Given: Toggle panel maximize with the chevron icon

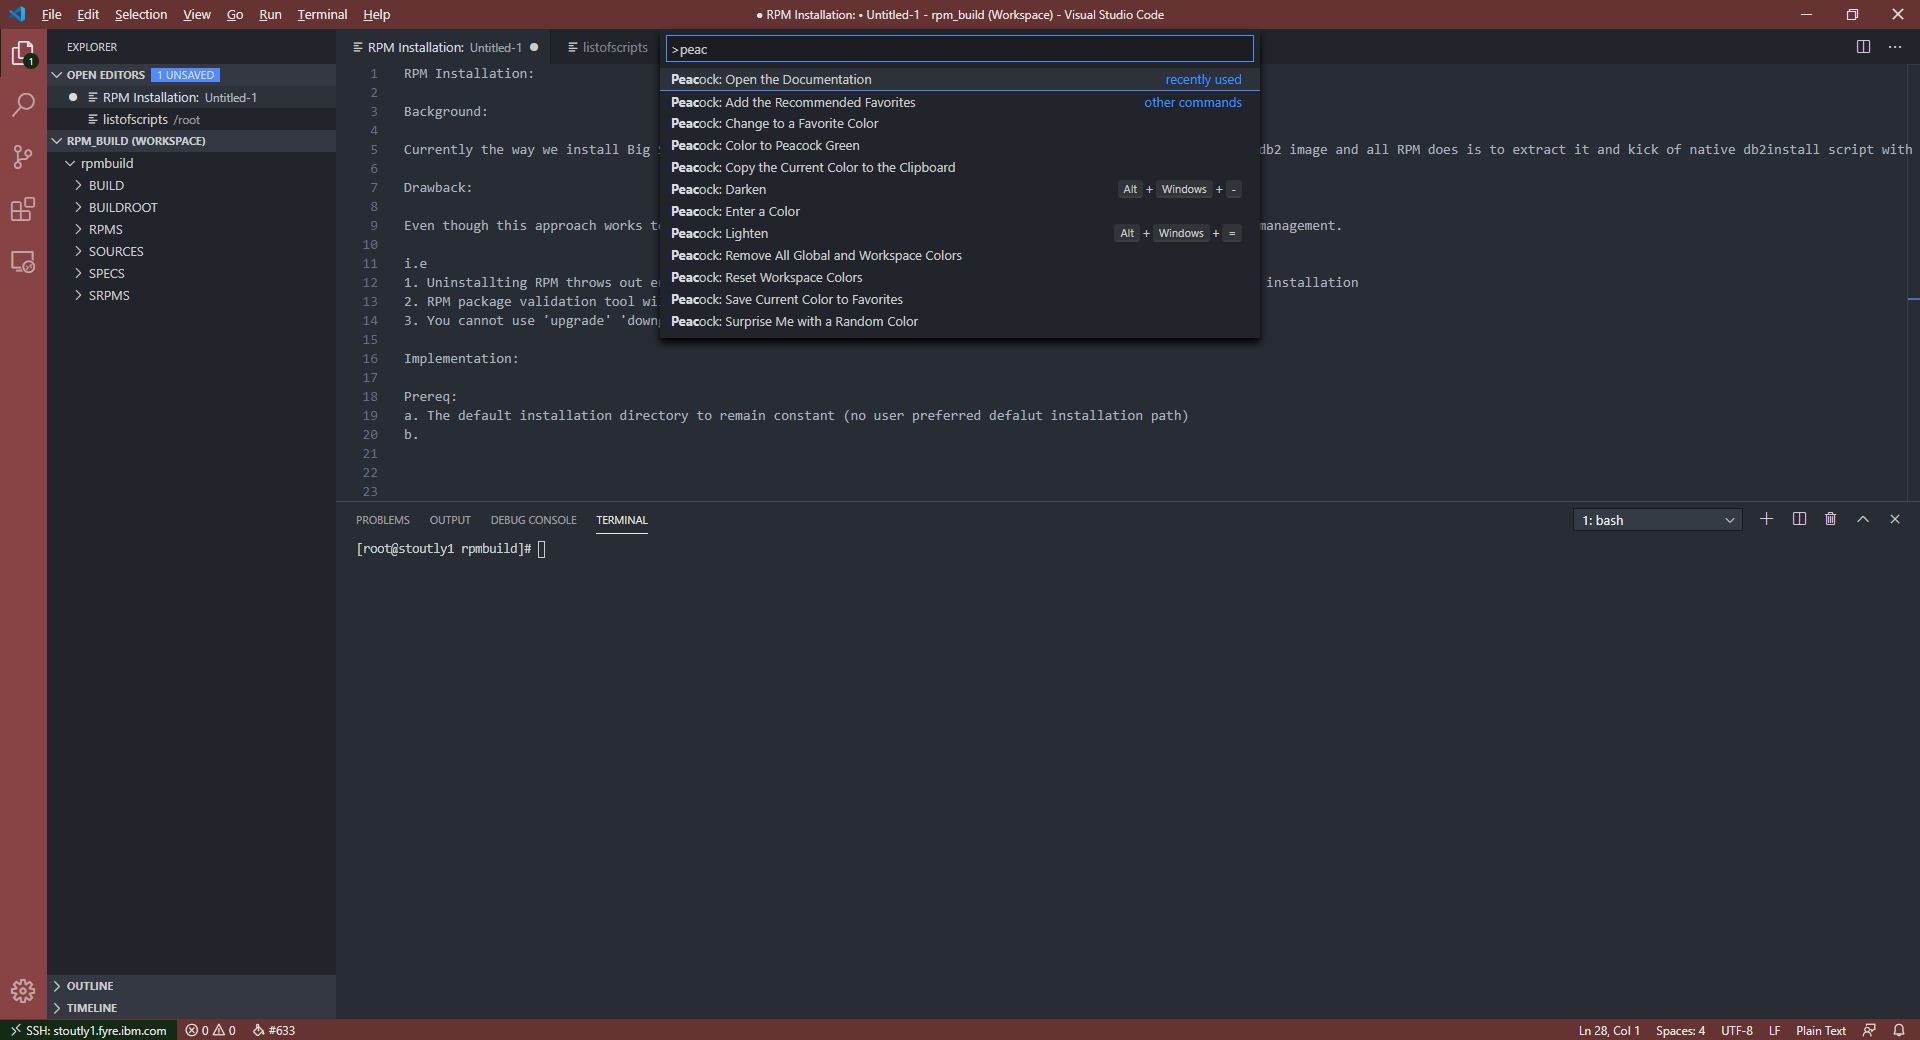Looking at the screenshot, I should 1862,519.
